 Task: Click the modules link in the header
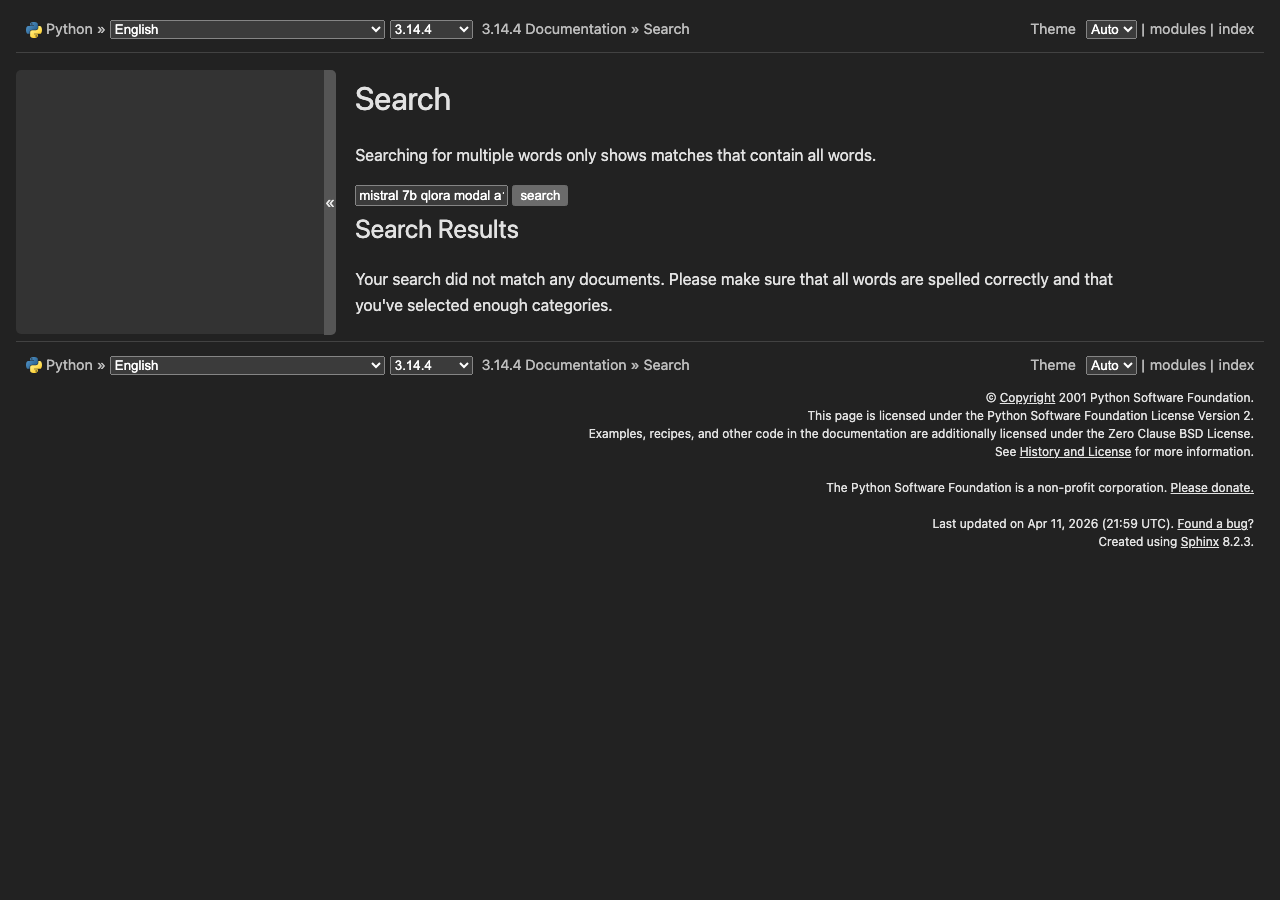click(1178, 29)
